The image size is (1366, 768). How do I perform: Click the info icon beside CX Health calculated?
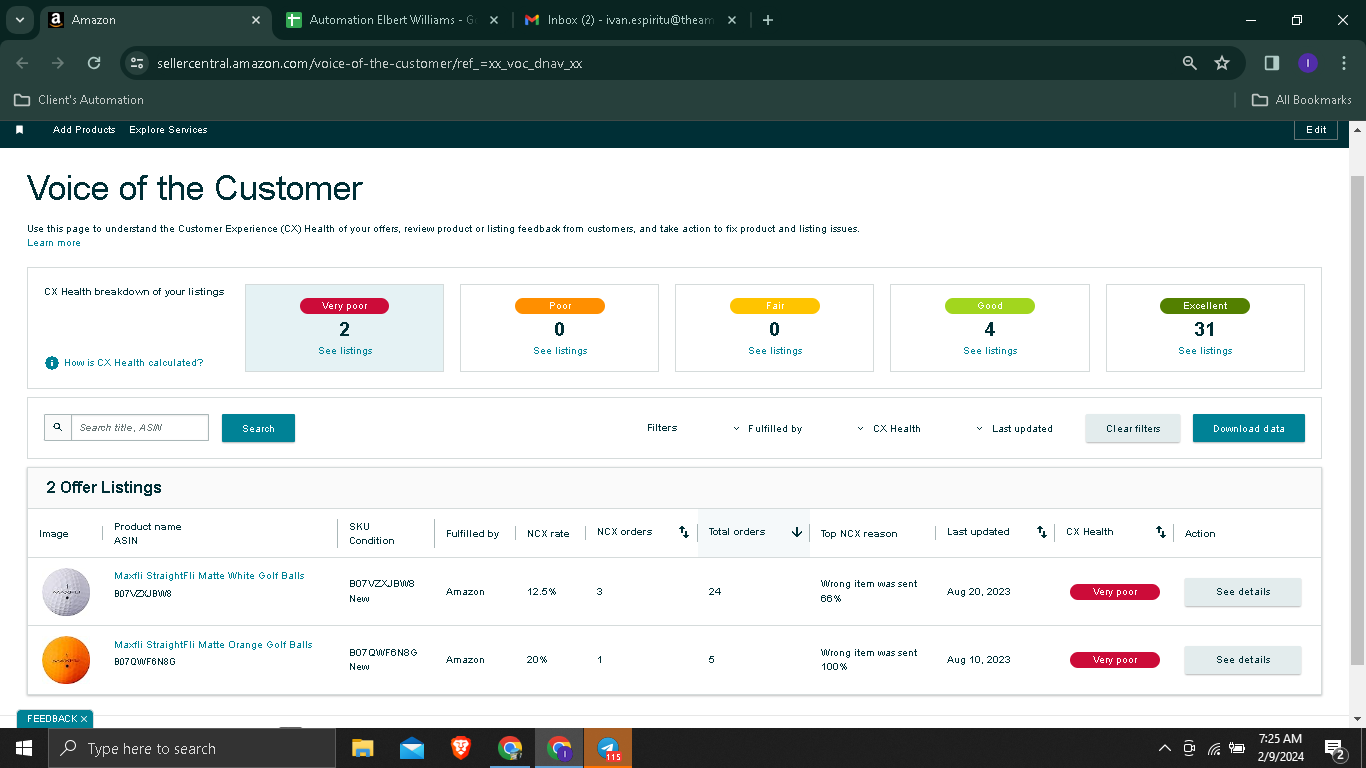52,363
